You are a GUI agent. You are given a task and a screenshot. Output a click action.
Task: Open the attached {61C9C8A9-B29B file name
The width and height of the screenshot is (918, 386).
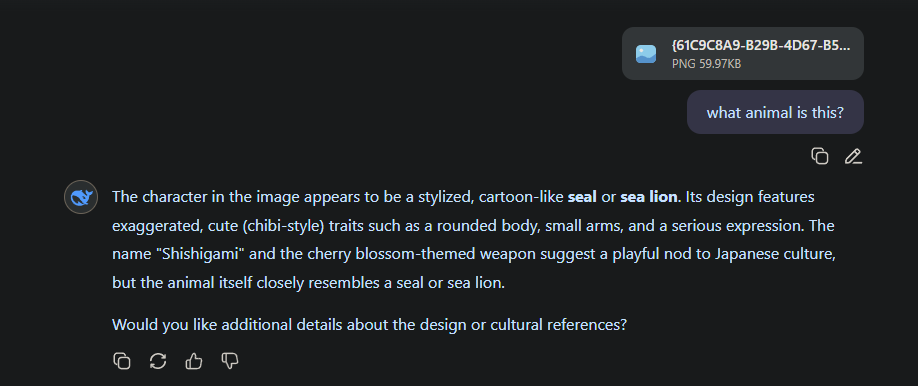coord(761,46)
